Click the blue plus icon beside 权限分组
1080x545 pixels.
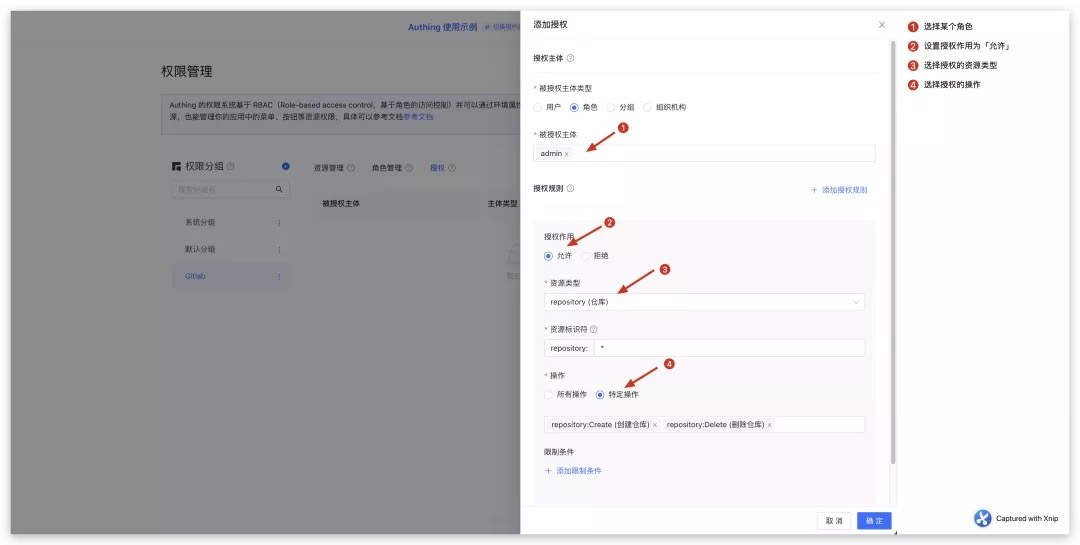click(x=285, y=166)
